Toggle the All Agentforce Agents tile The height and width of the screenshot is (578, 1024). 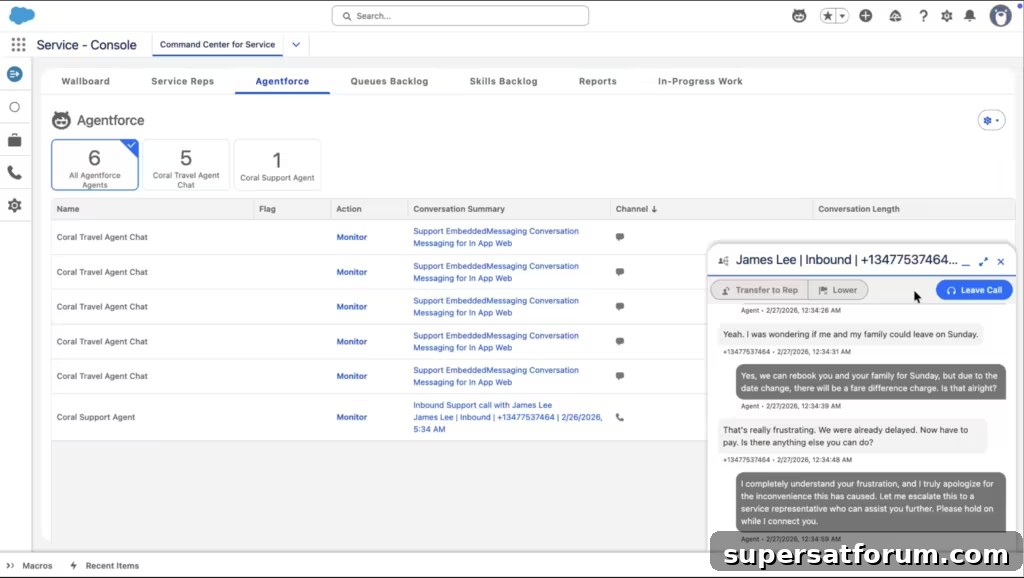tap(95, 165)
